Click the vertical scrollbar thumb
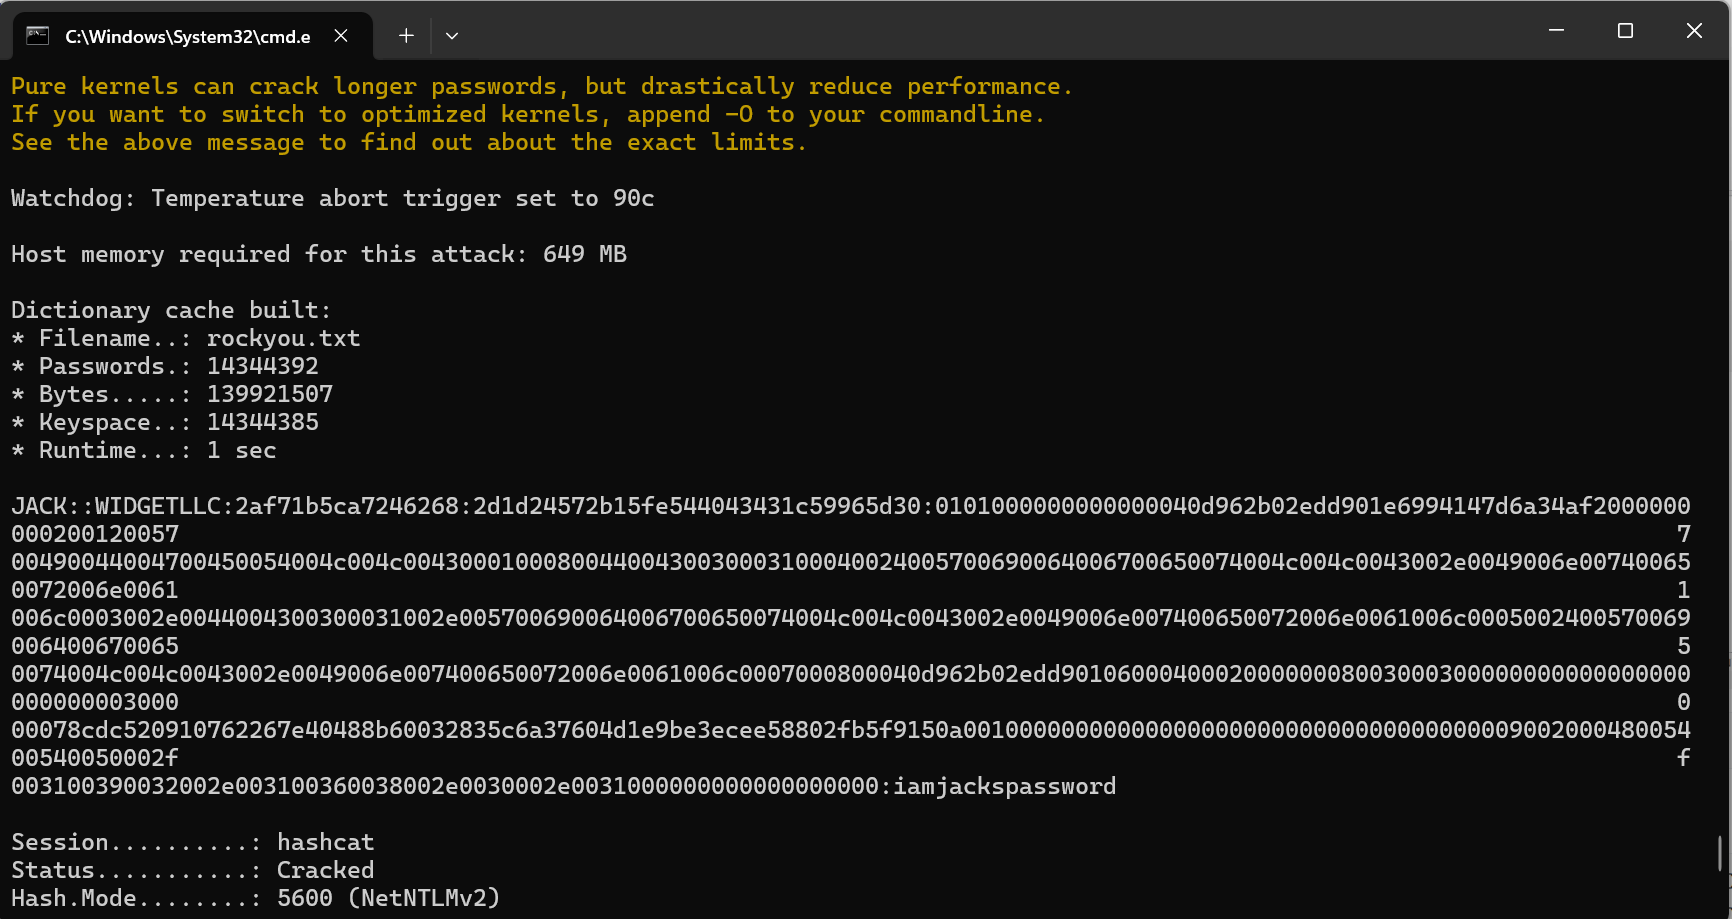The image size is (1732, 919). (x=1720, y=853)
